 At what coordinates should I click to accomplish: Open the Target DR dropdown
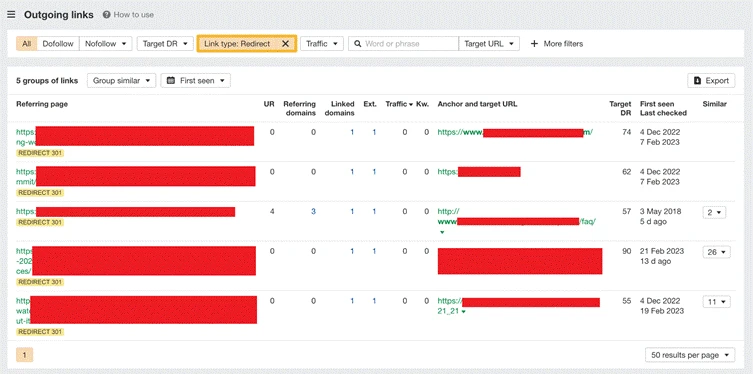click(x=165, y=44)
